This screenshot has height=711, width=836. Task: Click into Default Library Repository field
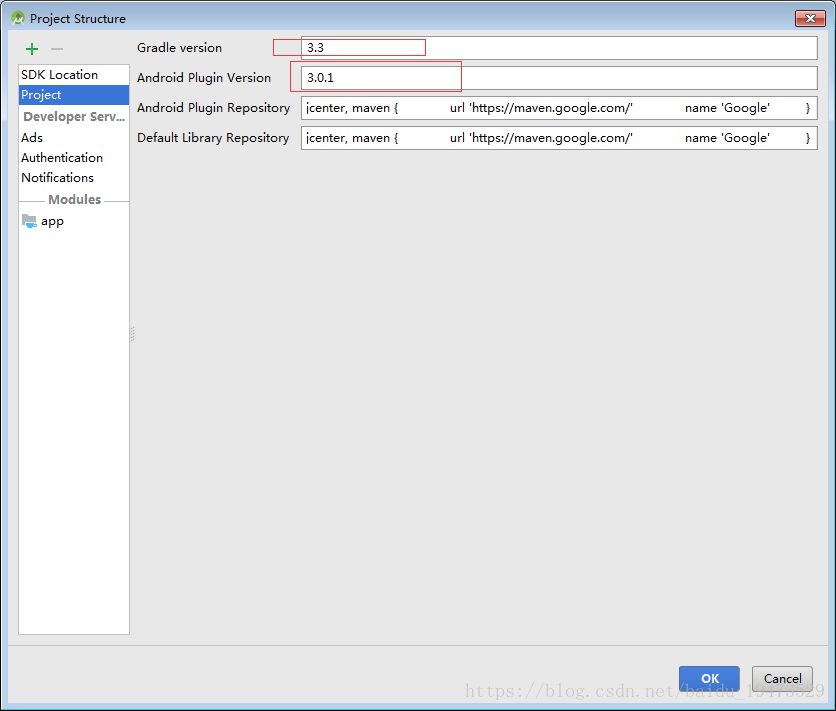pos(558,138)
